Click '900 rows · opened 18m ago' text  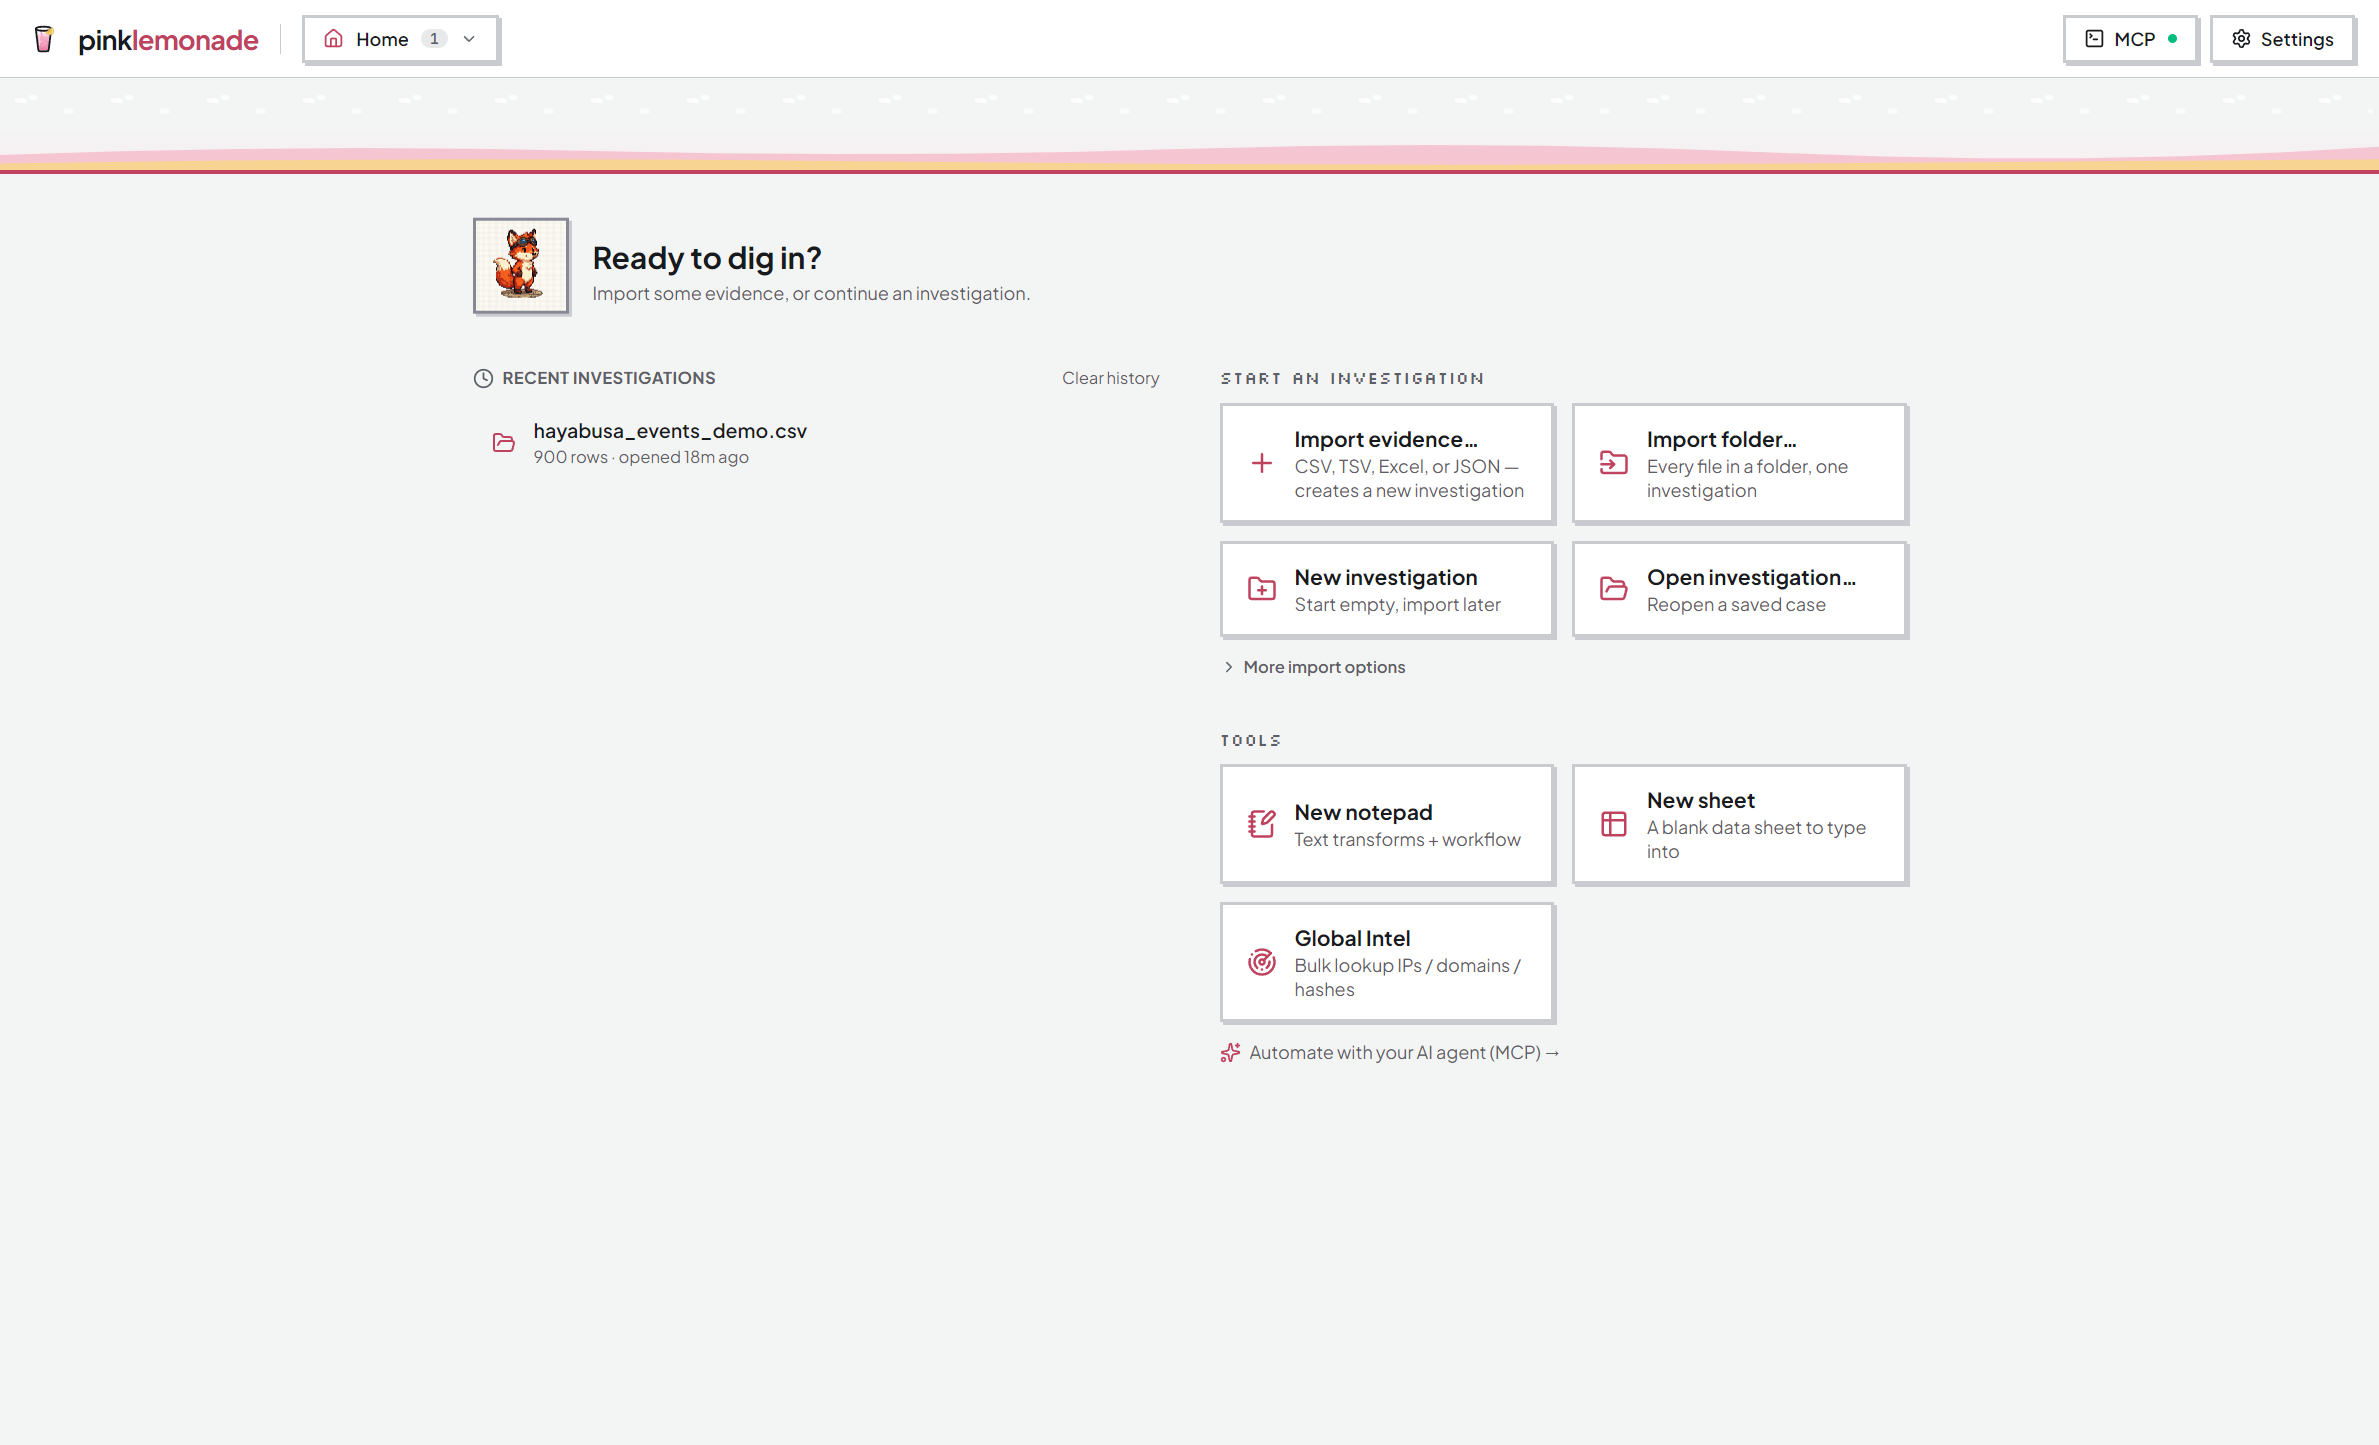coord(641,457)
